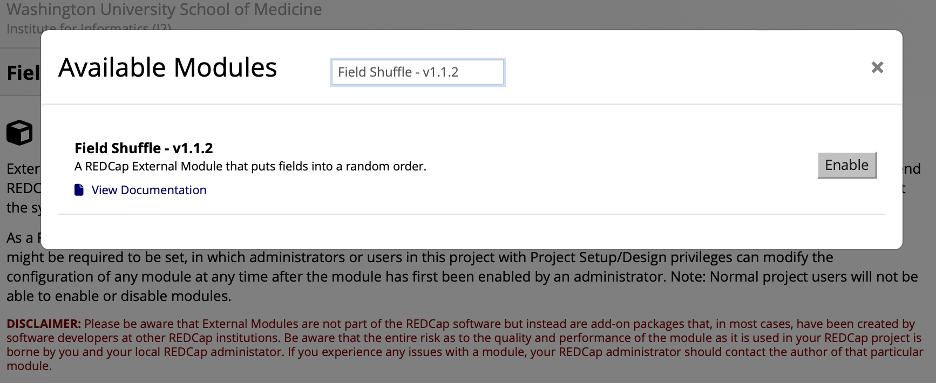Focus the module search field
The height and width of the screenshot is (384, 936).
pos(417,72)
